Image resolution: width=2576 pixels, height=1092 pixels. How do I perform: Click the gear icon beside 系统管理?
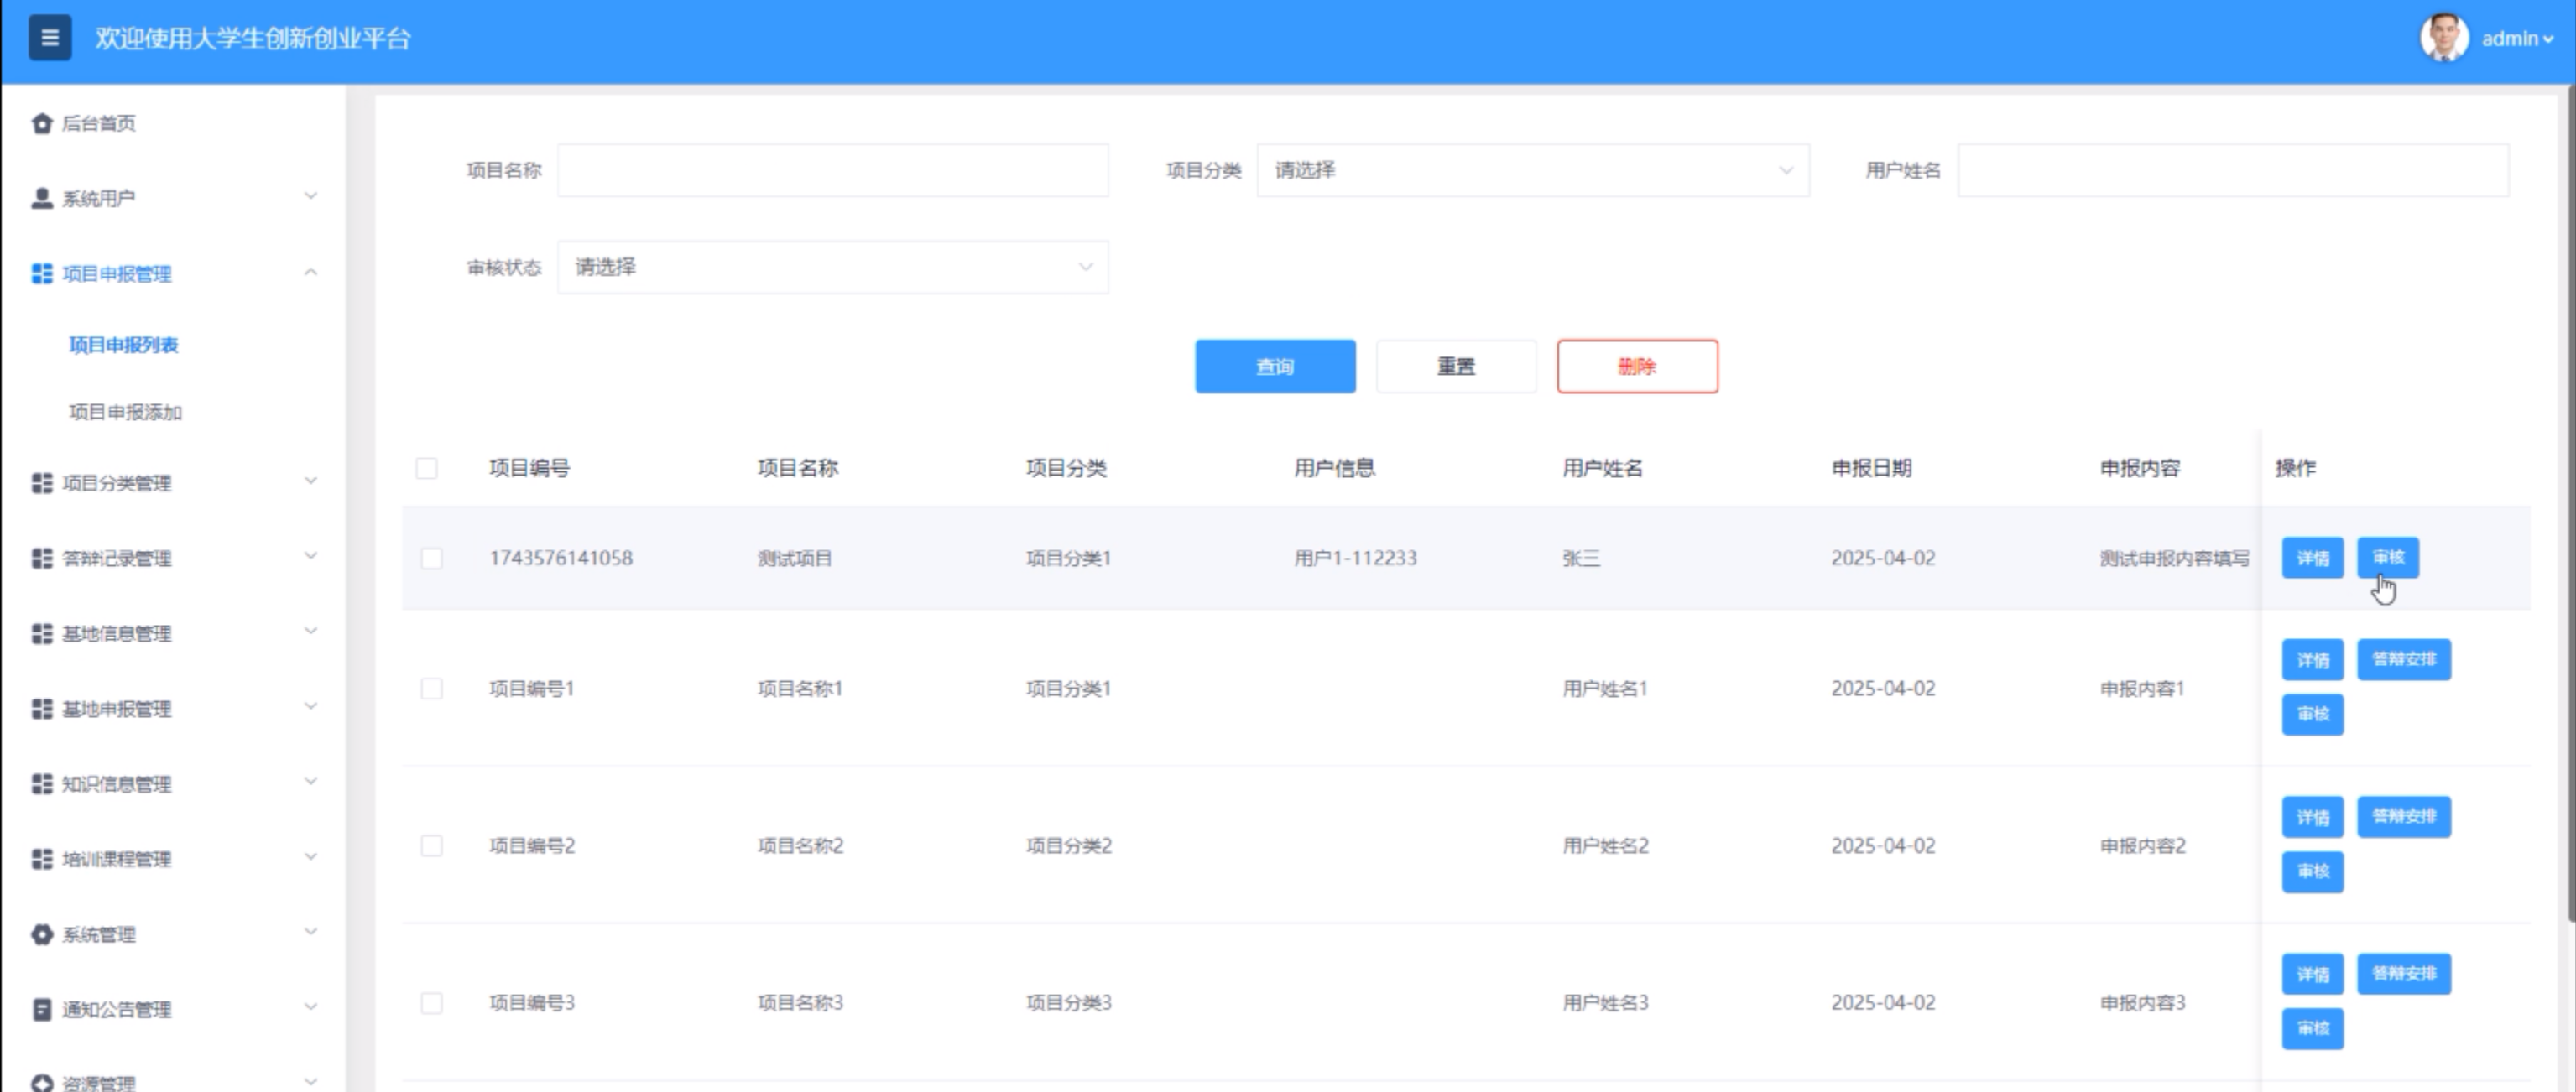(41, 934)
